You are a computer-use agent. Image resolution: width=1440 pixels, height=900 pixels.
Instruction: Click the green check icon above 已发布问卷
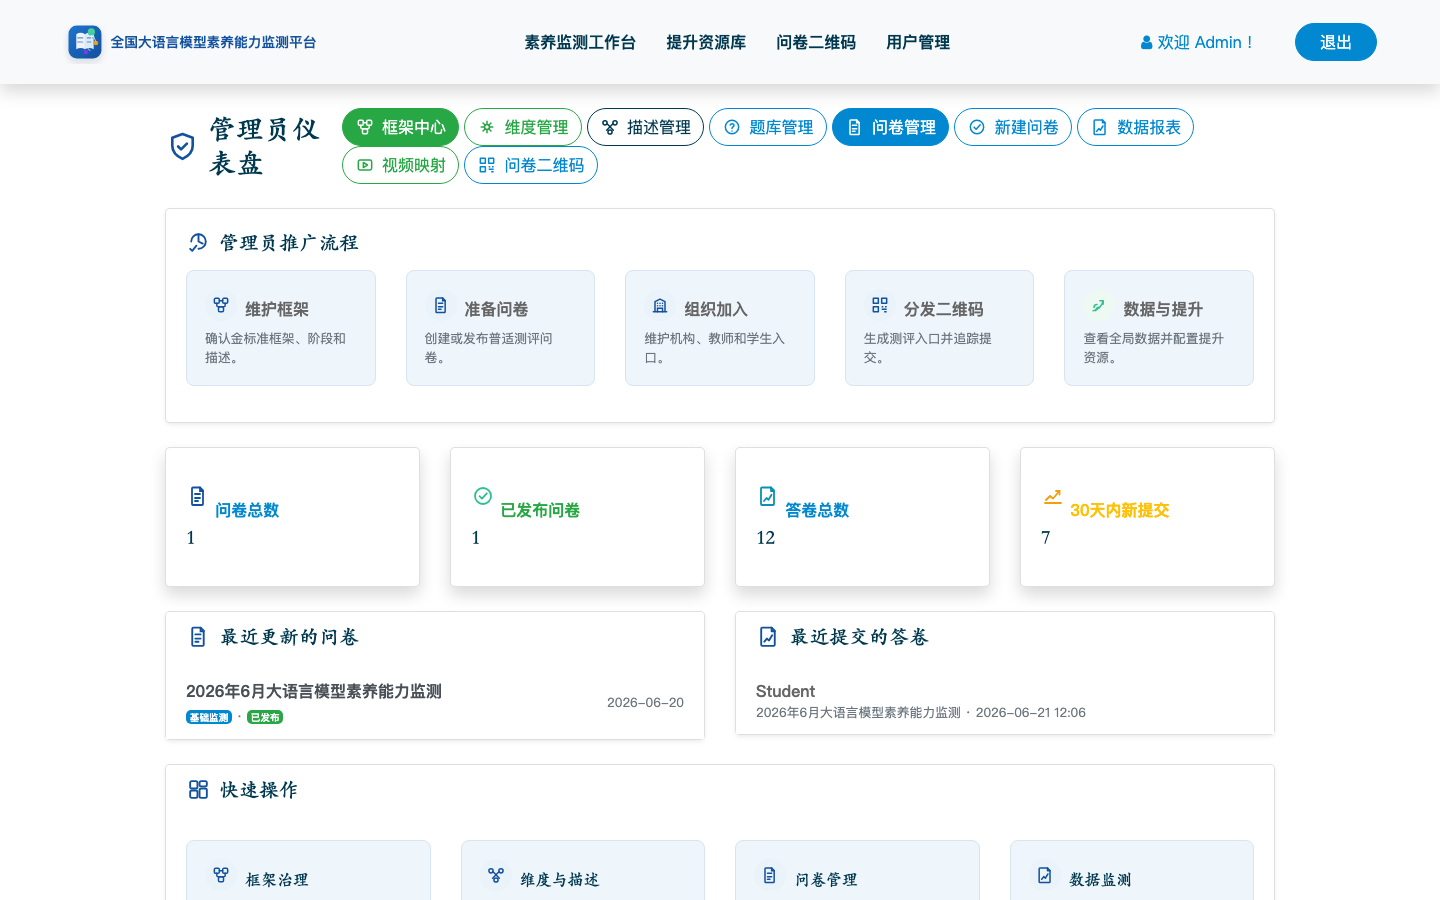[483, 496]
